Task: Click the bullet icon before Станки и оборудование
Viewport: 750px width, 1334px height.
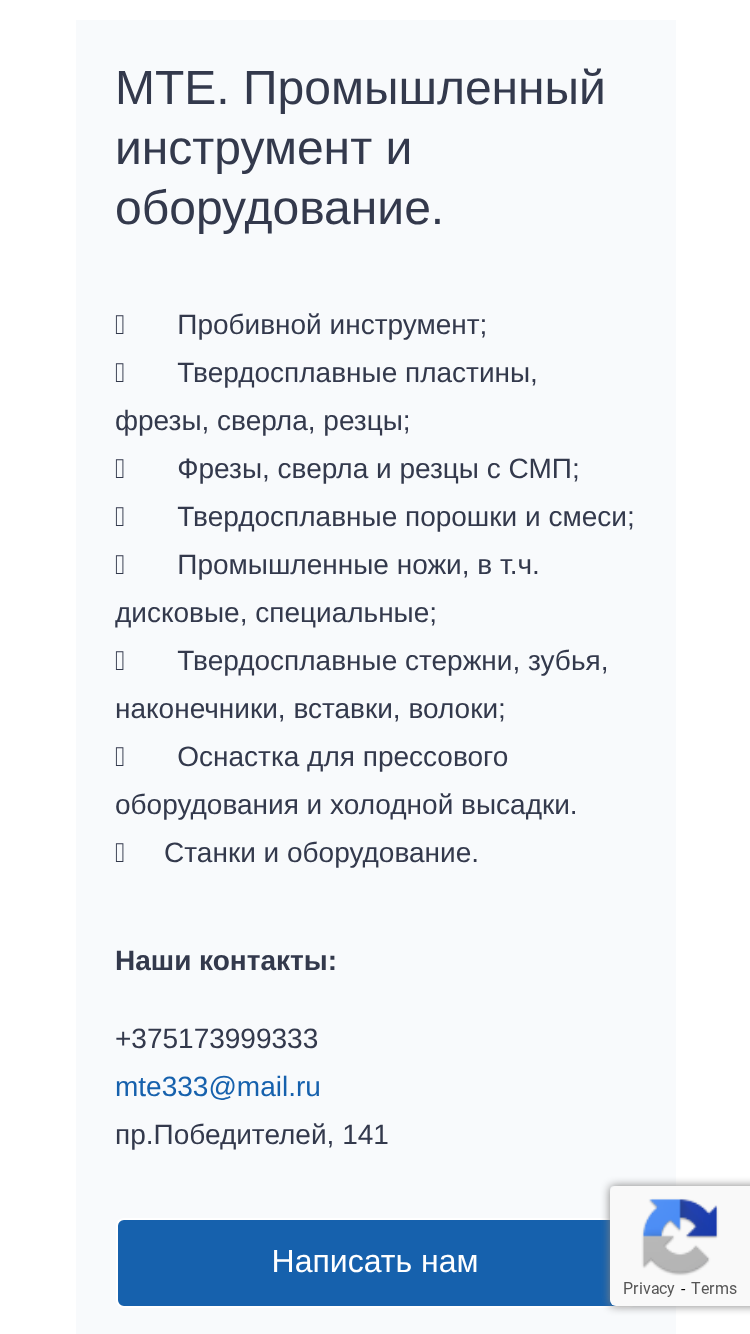Action: (x=120, y=853)
